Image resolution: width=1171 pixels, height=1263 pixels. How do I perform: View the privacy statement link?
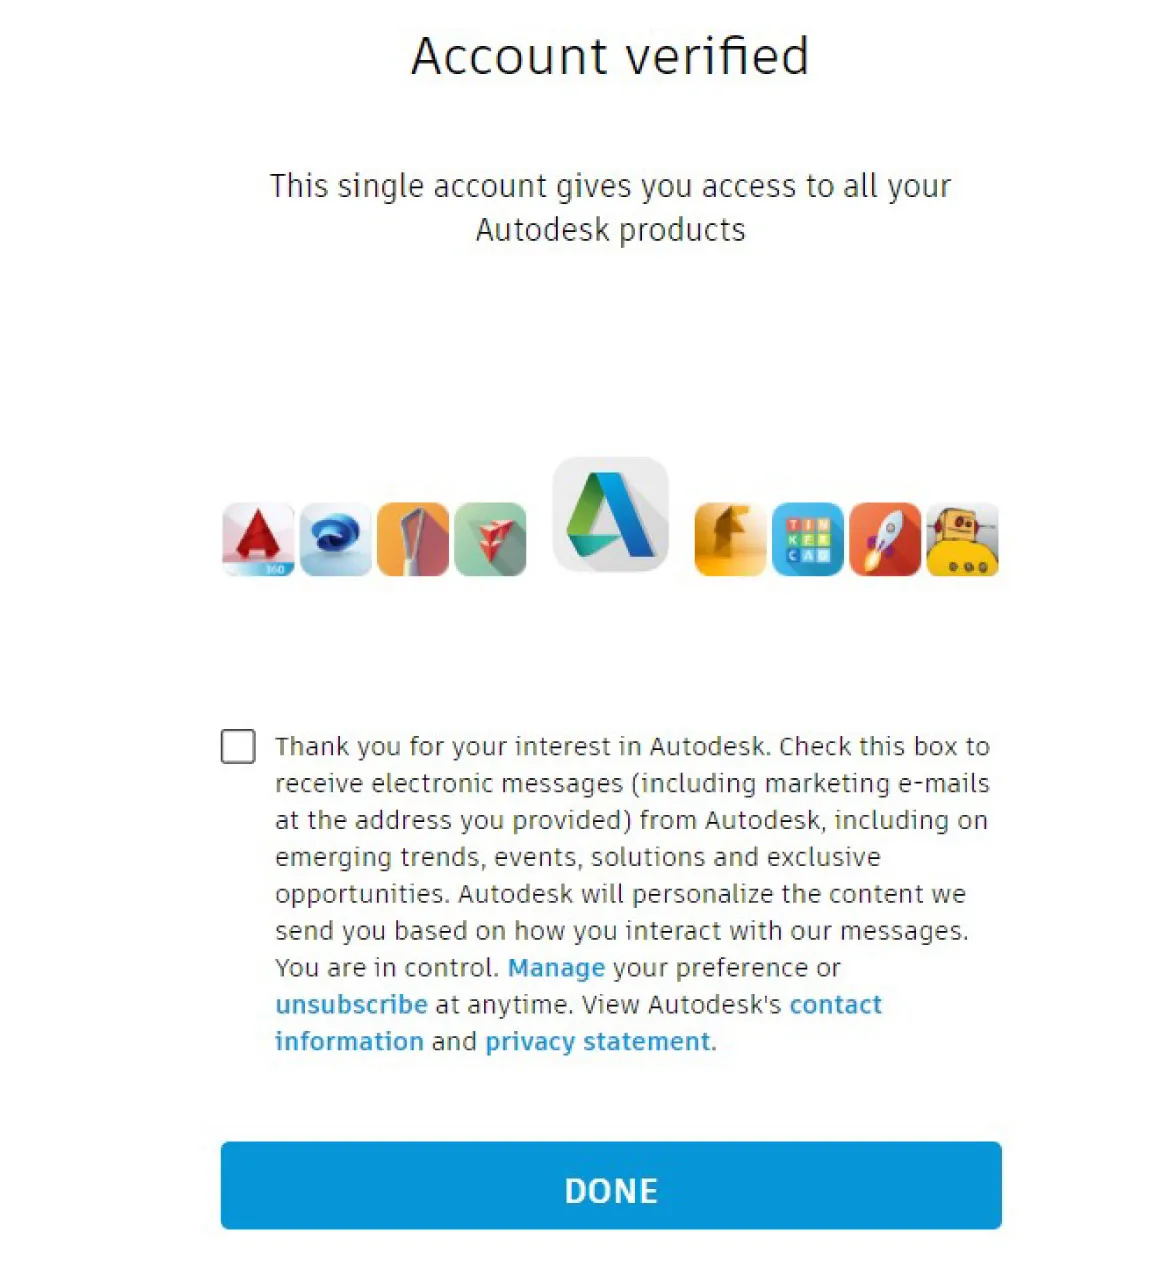pyautogui.click(x=598, y=1042)
